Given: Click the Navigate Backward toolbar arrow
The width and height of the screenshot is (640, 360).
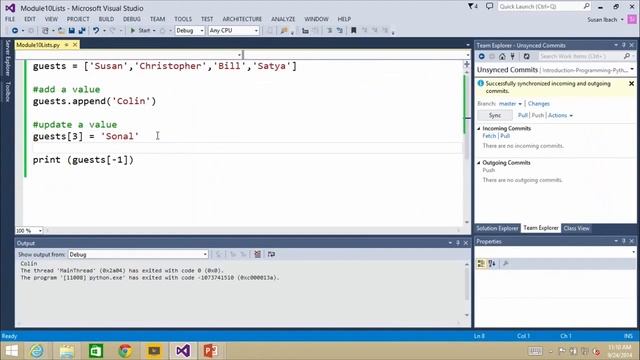Looking at the screenshot, I should pos(15,31).
